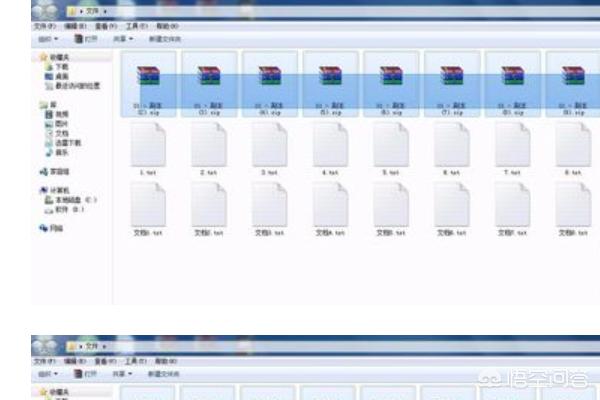The width and height of the screenshot is (600, 400).
Task: Expand 组织 dropdown in upper window toolbar
Action: (48, 39)
